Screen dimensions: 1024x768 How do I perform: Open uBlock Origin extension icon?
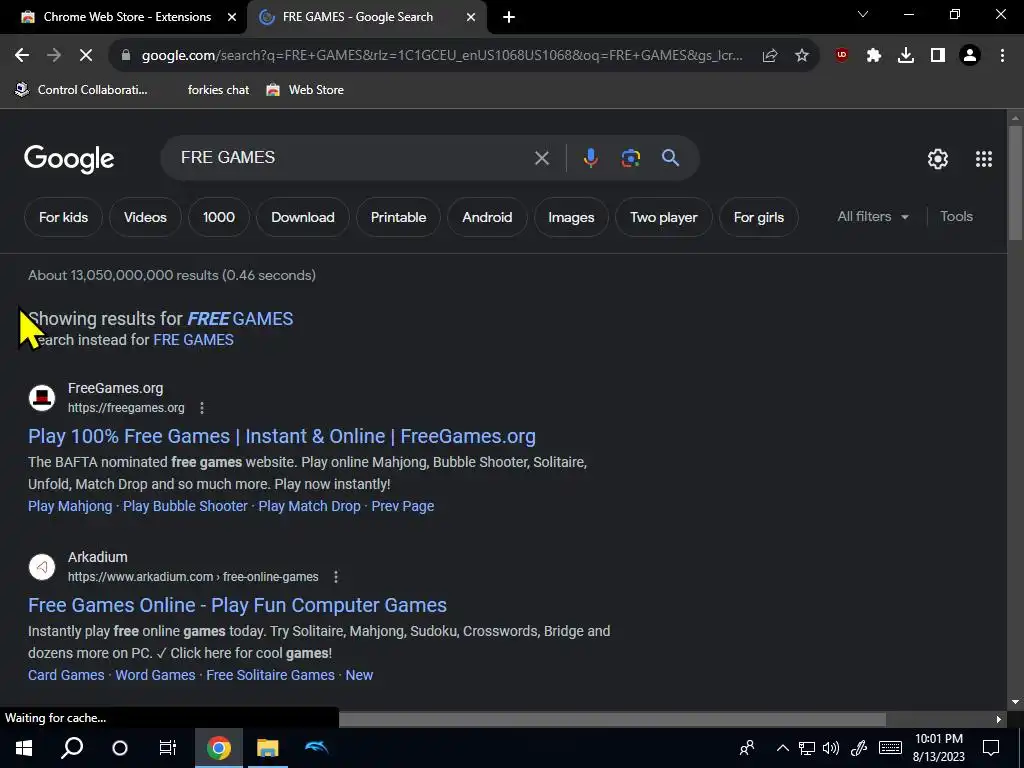pos(841,56)
